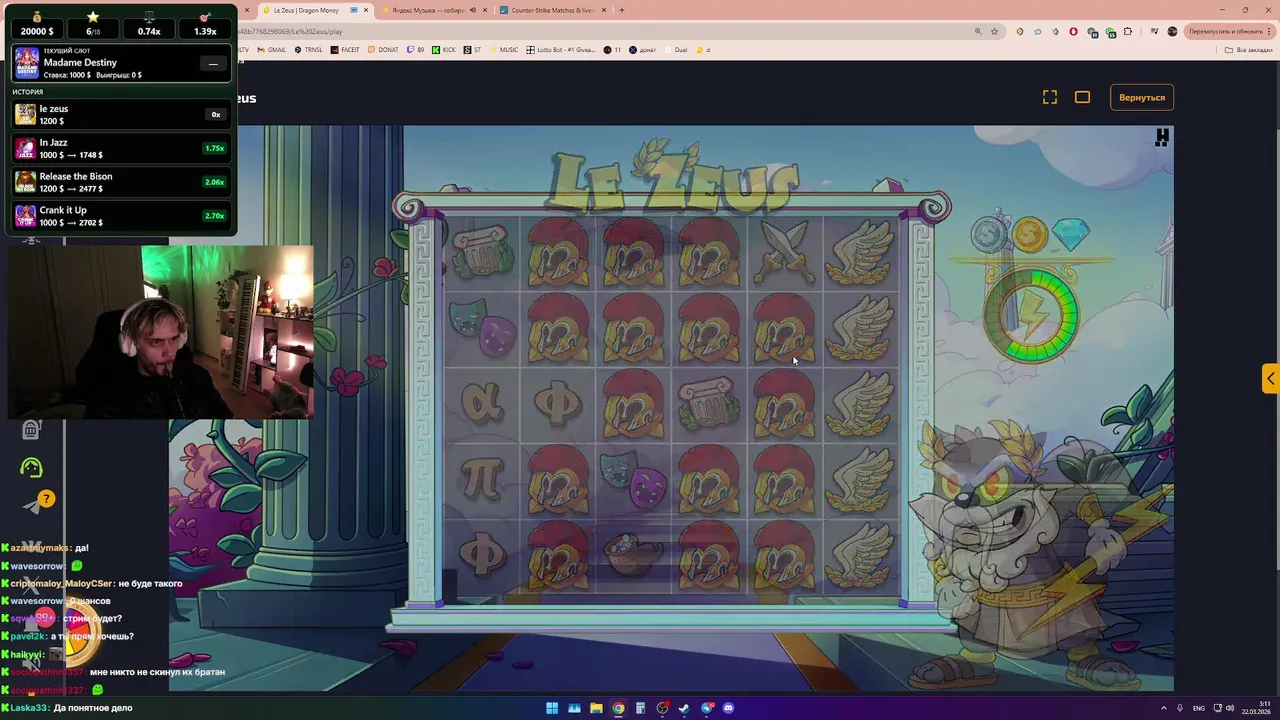Collapse the Madame Destiny current slot panel
Screen dimensions: 1280x720
tap(213, 64)
